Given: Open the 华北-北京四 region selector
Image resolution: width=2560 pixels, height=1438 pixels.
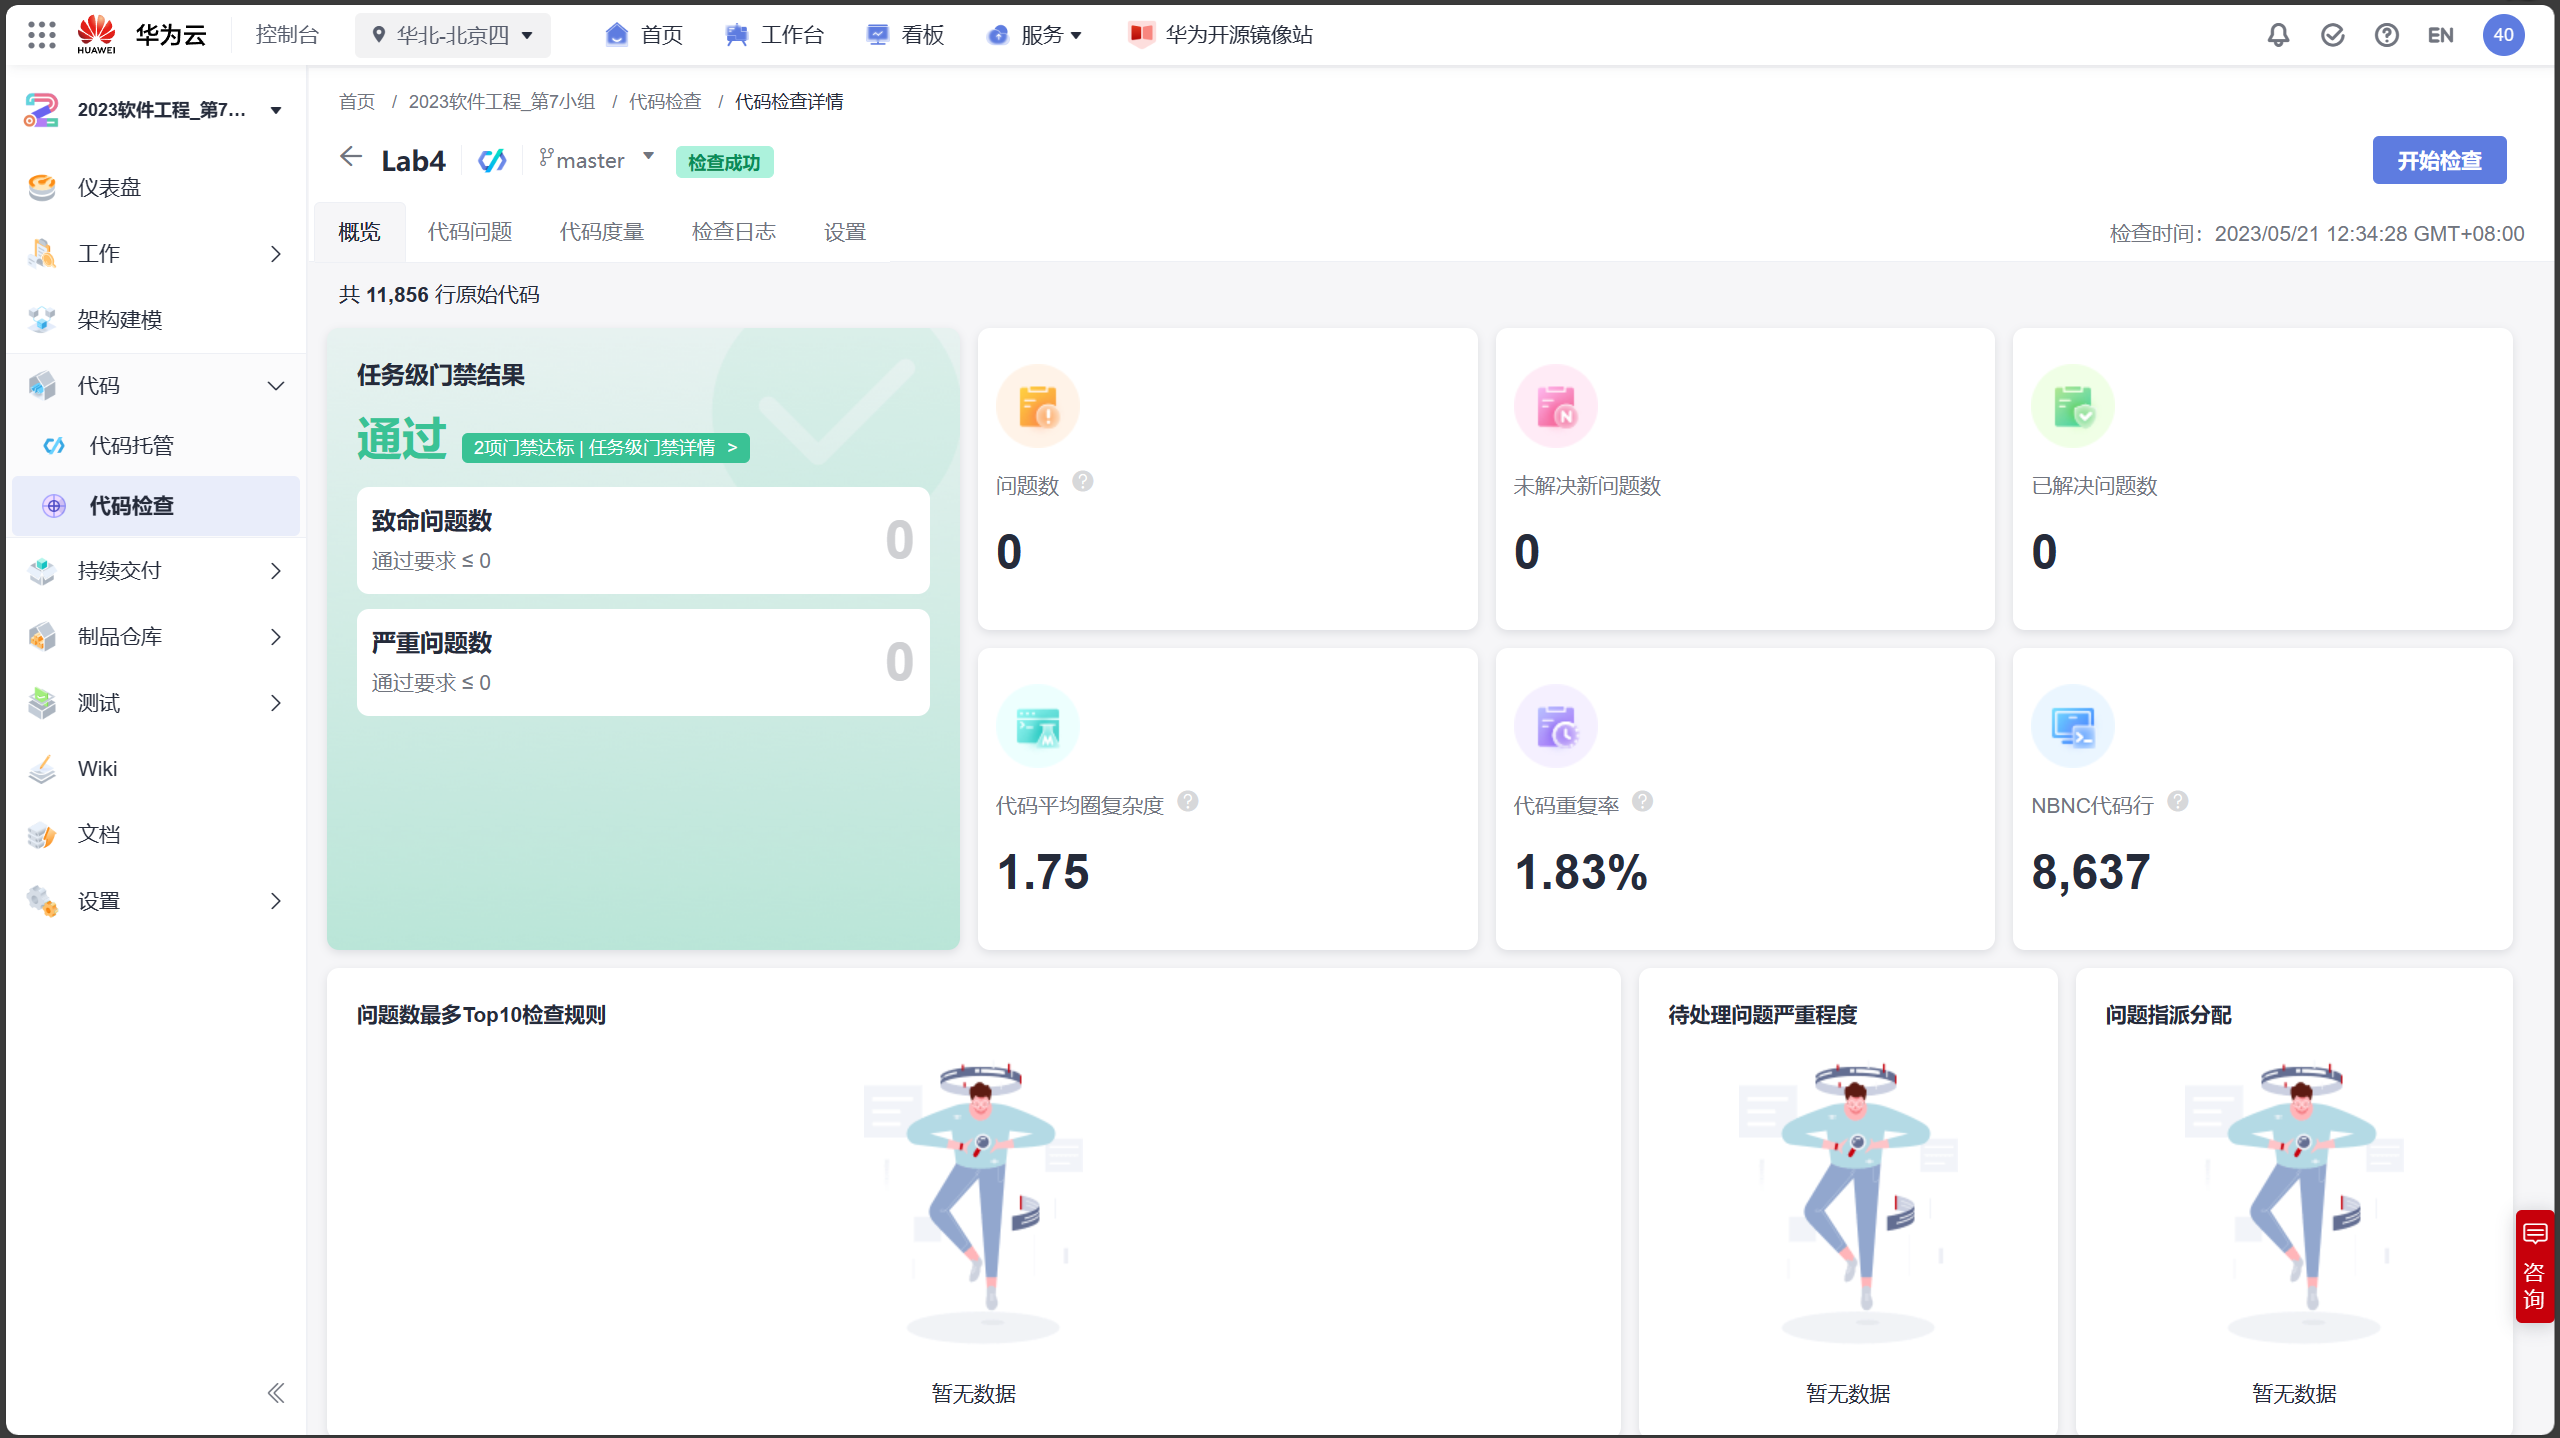Looking at the screenshot, I should (453, 35).
